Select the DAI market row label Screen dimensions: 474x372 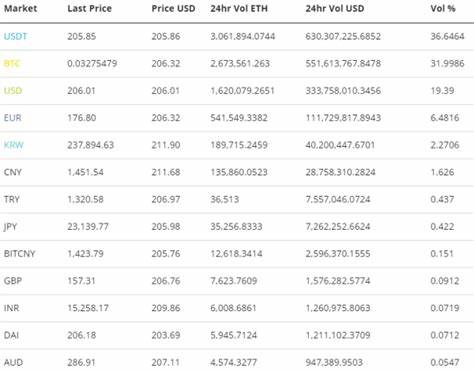(11, 335)
